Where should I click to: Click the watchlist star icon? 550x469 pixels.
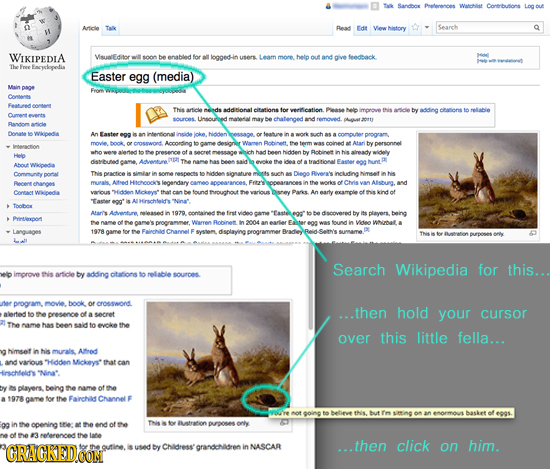(x=415, y=27)
